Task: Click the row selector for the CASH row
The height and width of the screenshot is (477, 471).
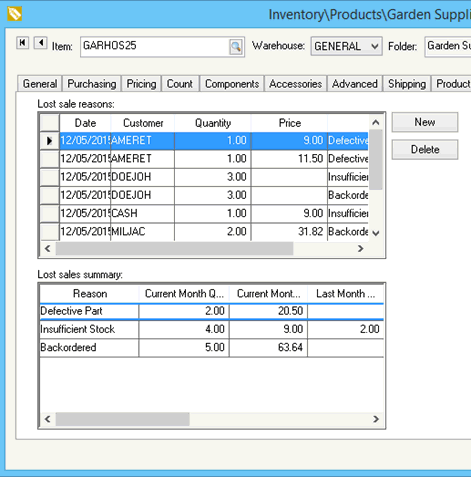Action: (x=50, y=213)
